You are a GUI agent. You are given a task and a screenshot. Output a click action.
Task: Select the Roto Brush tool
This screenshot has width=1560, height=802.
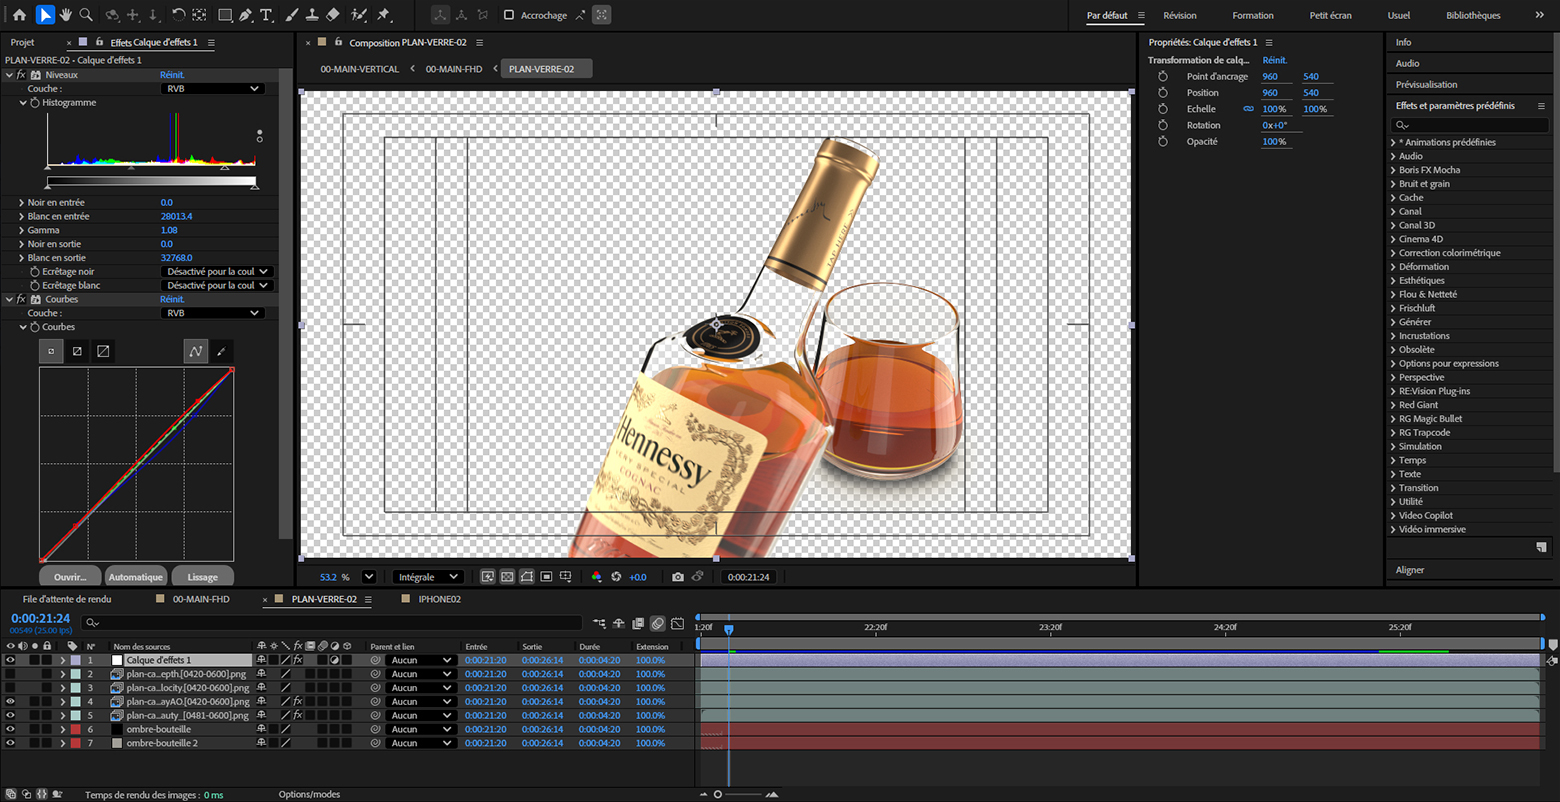click(359, 15)
